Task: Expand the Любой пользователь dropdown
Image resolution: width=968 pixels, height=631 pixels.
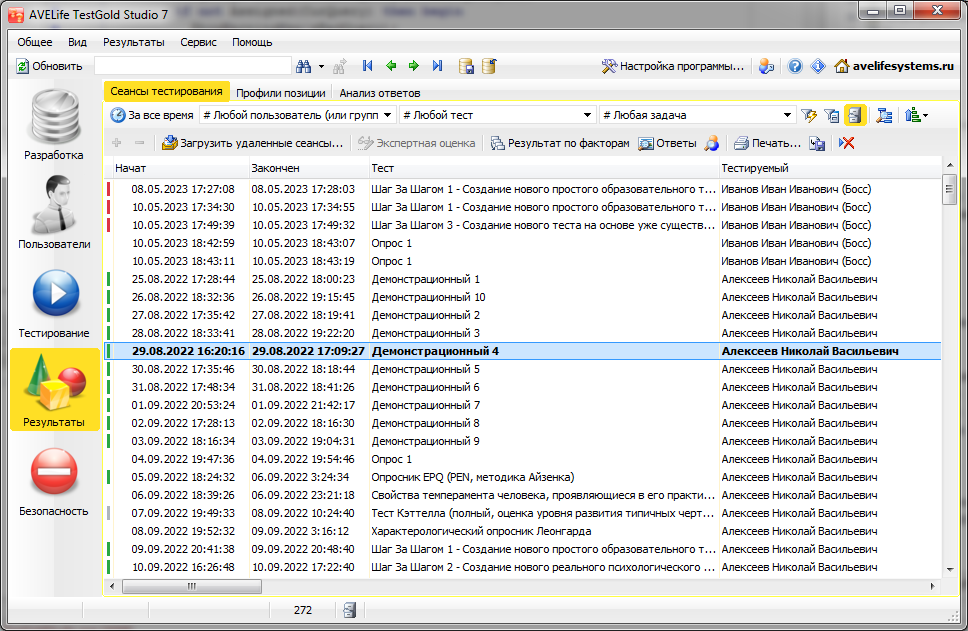Action: [389, 115]
